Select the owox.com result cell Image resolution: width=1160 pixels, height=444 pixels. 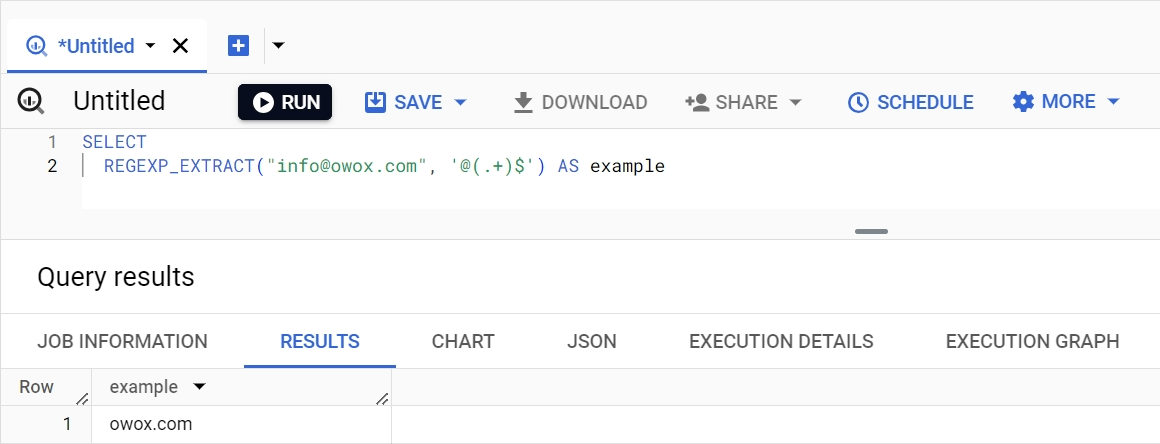point(241,424)
